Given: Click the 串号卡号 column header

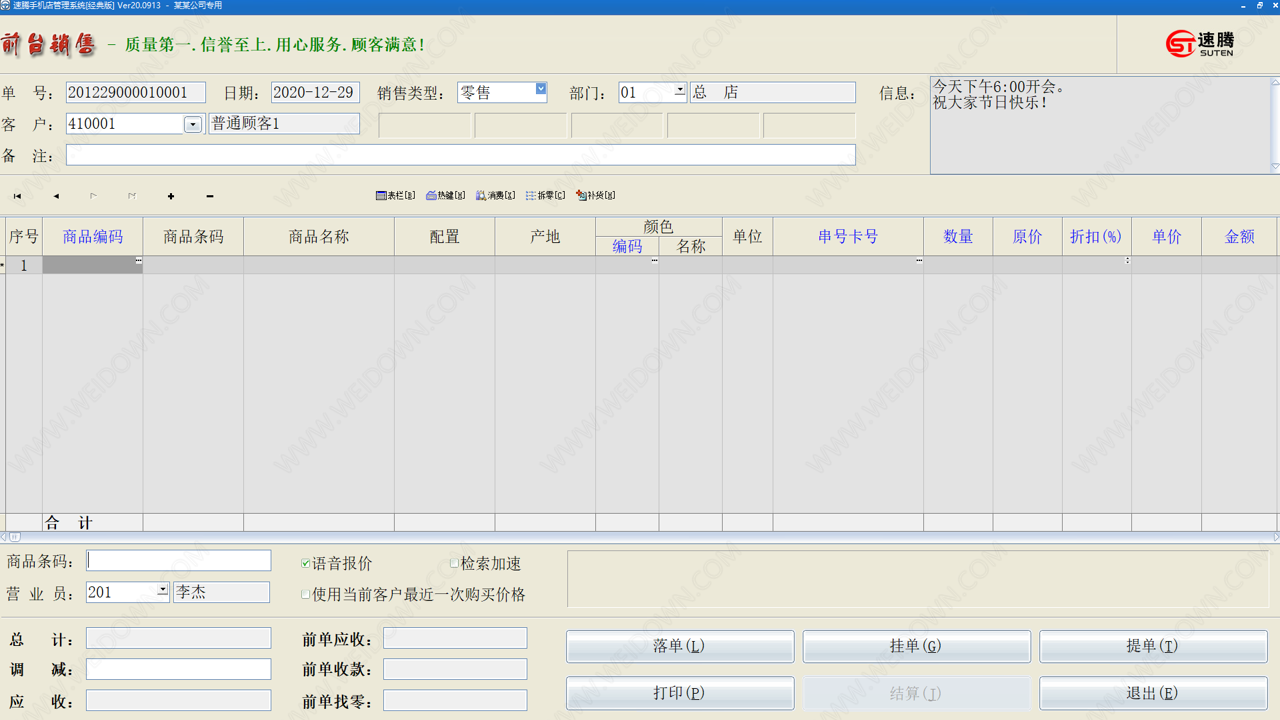Looking at the screenshot, I should tap(848, 237).
